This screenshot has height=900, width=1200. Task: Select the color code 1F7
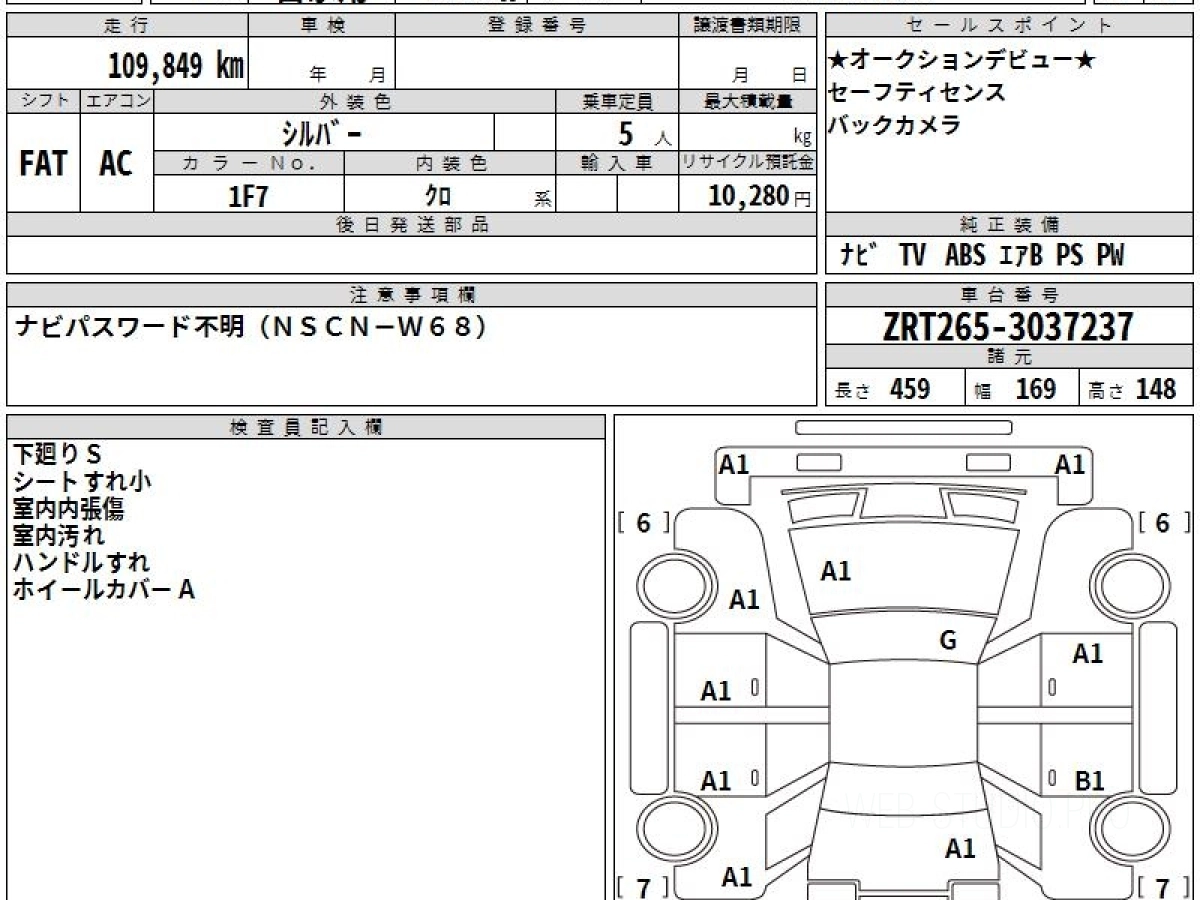click(x=248, y=196)
